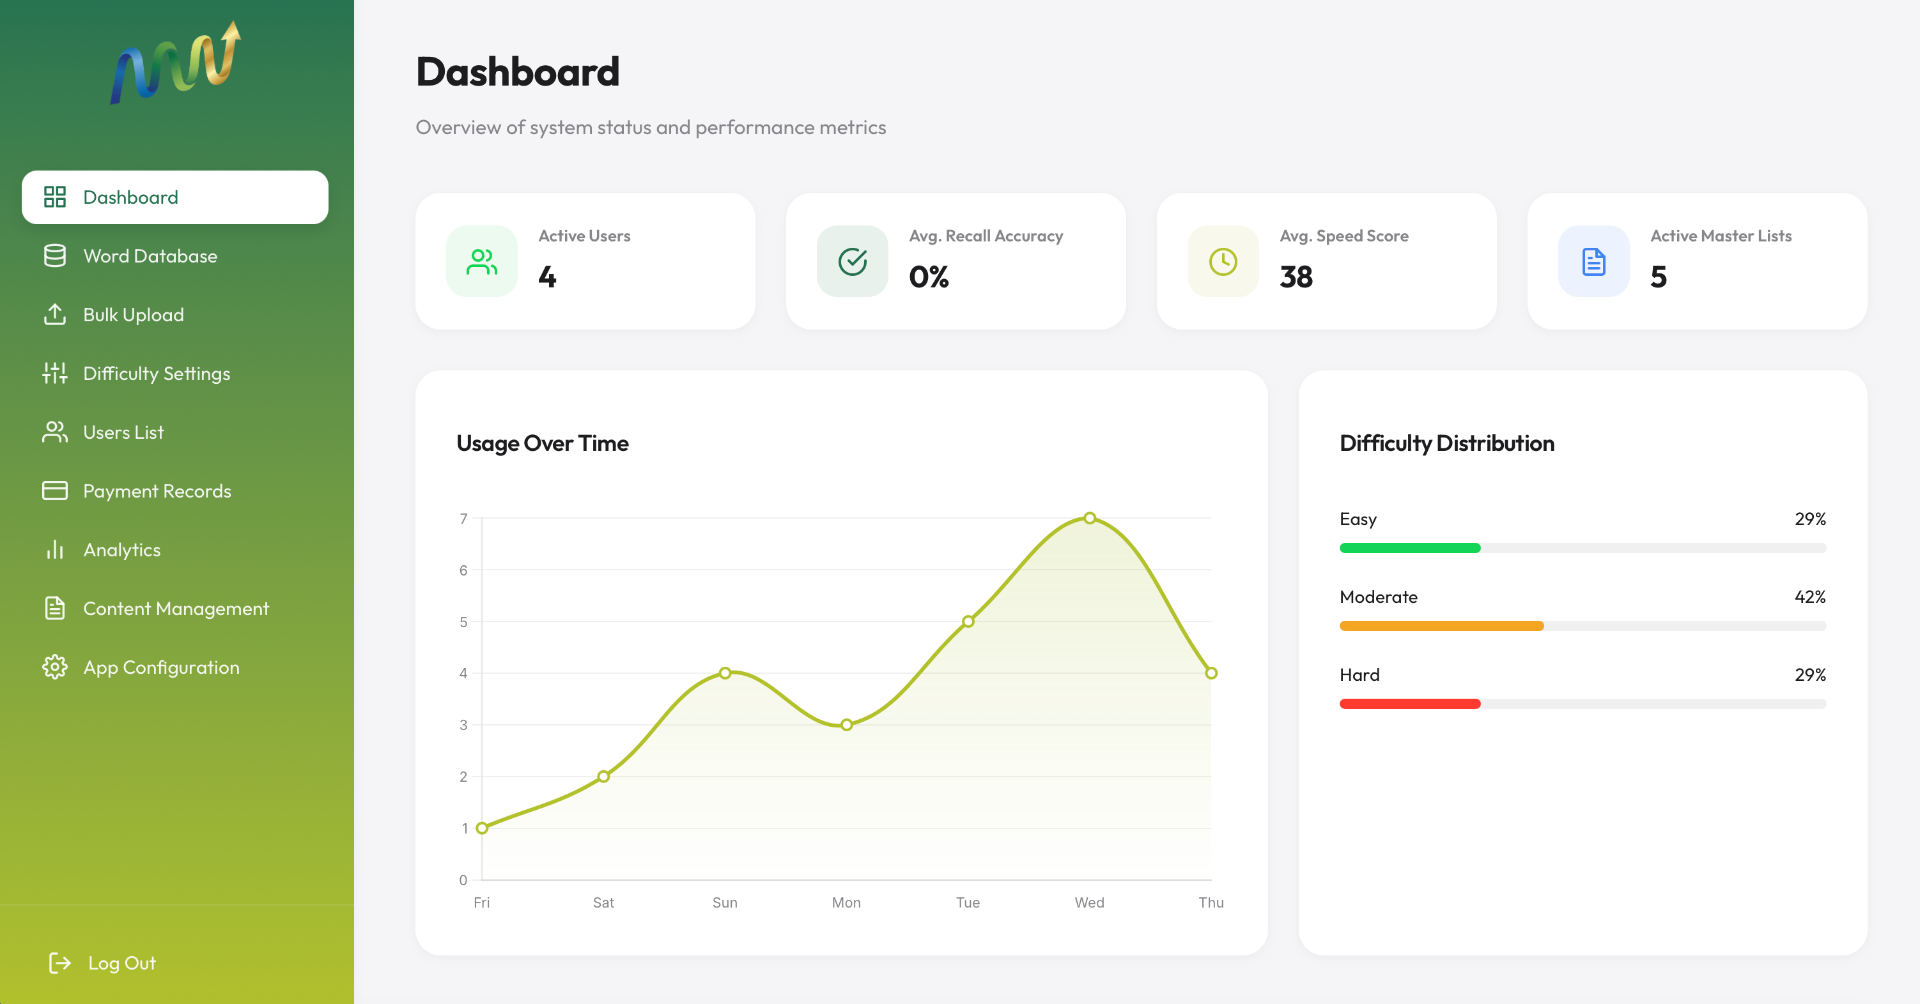Click the Wed peak point on the chart
The width and height of the screenshot is (1920, 1004).
[1090, 518]
